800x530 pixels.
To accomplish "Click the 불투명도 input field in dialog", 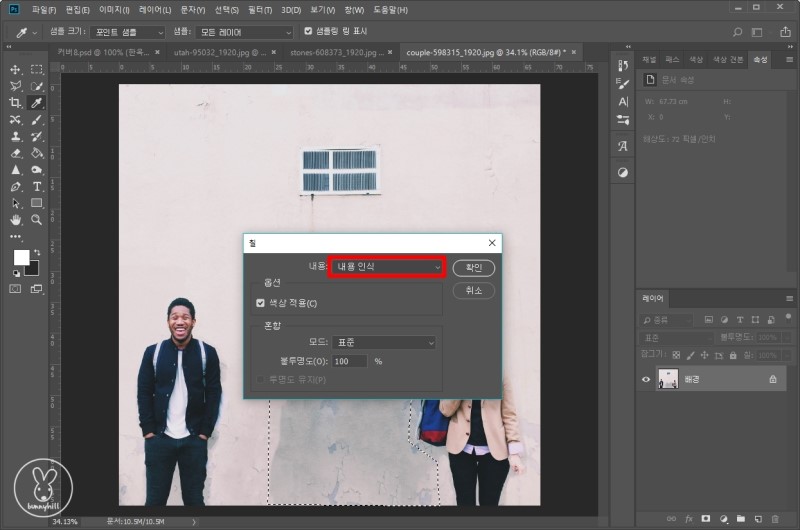I will click(x=350, y=361).
